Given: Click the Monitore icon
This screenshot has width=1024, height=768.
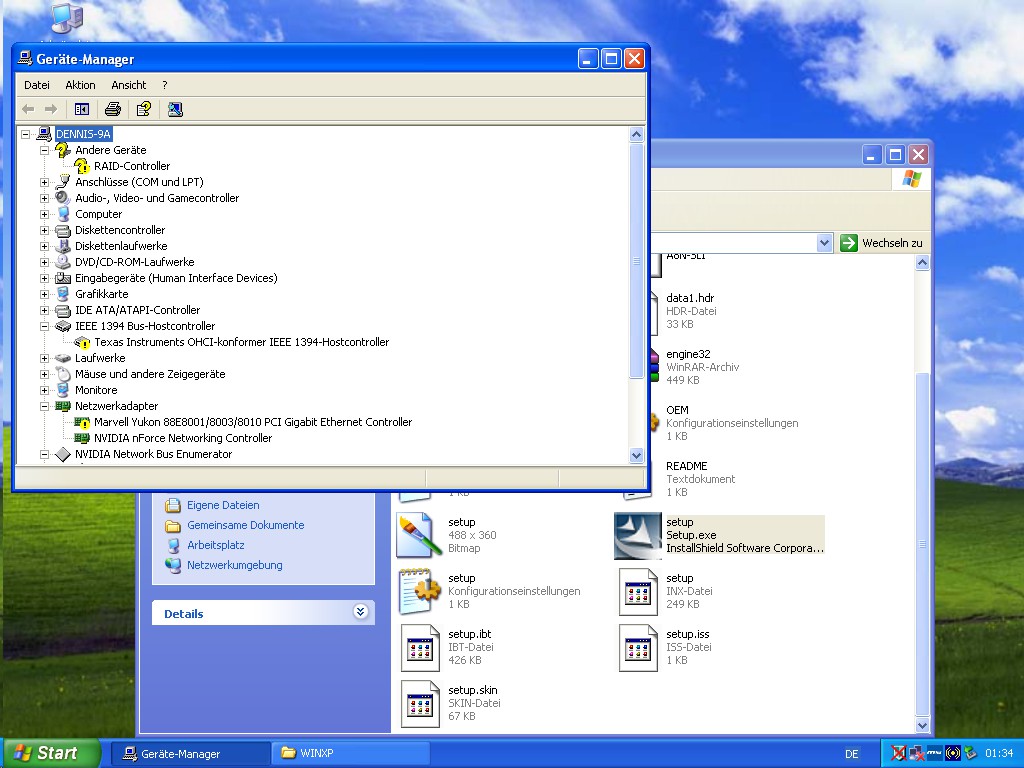Looking at the screenshot, I should click(63, 390).
